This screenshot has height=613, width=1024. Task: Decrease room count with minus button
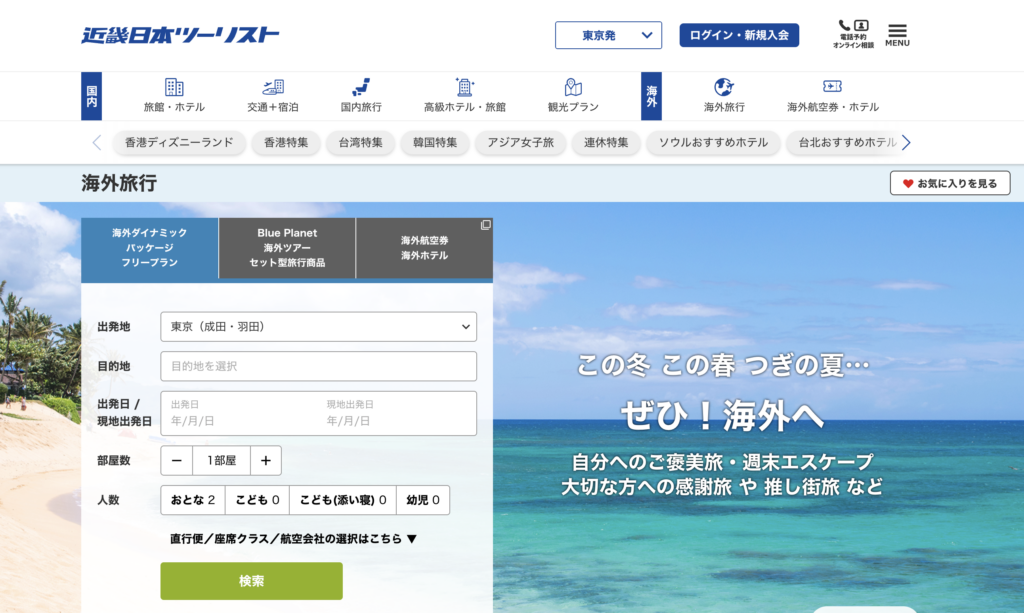177,461
